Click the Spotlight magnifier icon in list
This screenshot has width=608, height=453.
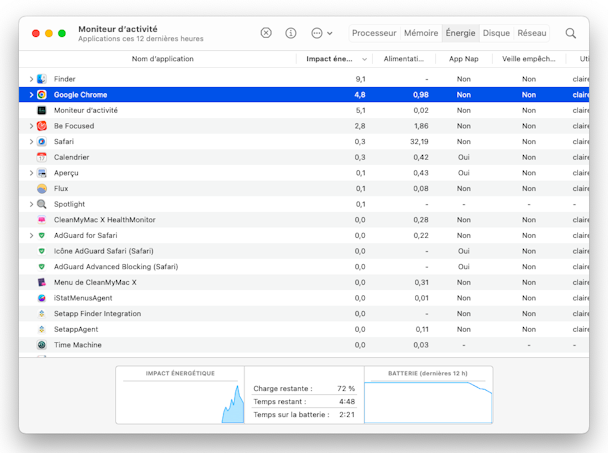click(x=42, y=204)
